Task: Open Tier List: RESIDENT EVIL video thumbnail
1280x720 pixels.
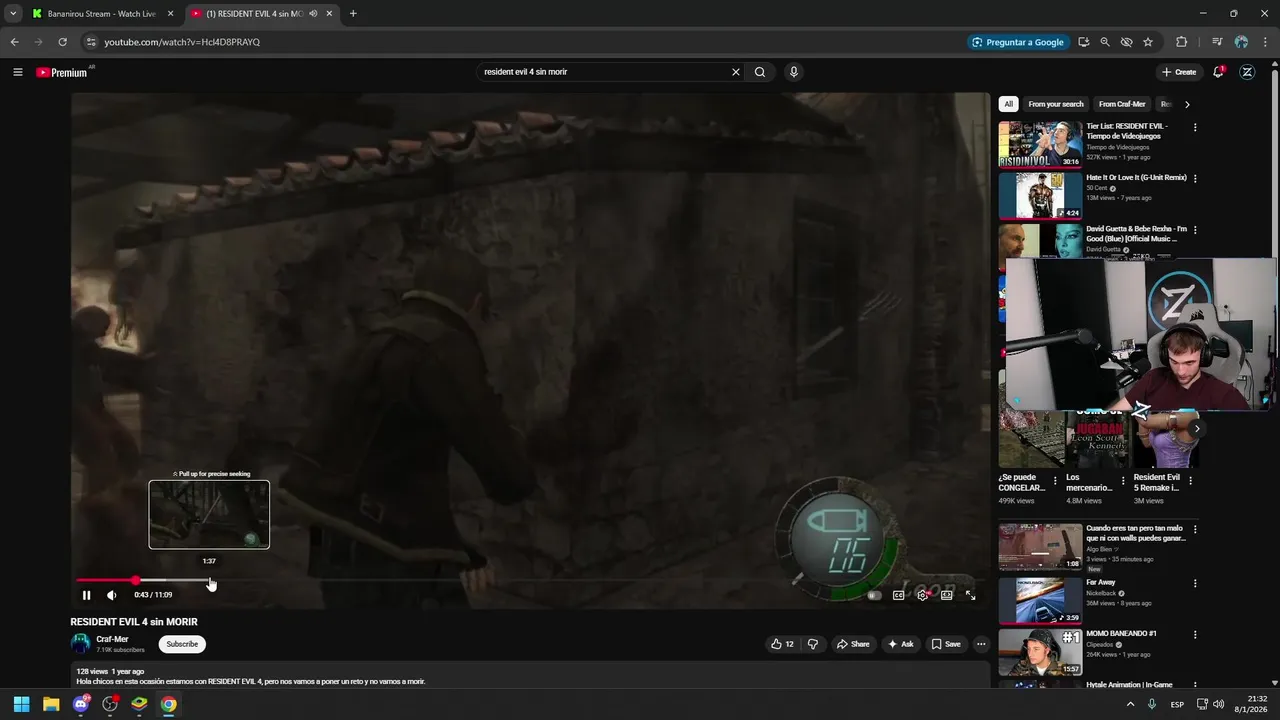Action: 1040,144
